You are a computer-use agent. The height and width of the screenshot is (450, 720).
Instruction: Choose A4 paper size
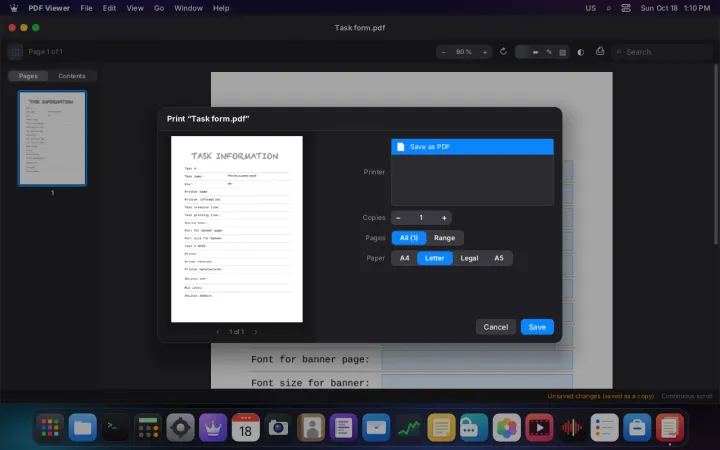click(x=405, y=258)
